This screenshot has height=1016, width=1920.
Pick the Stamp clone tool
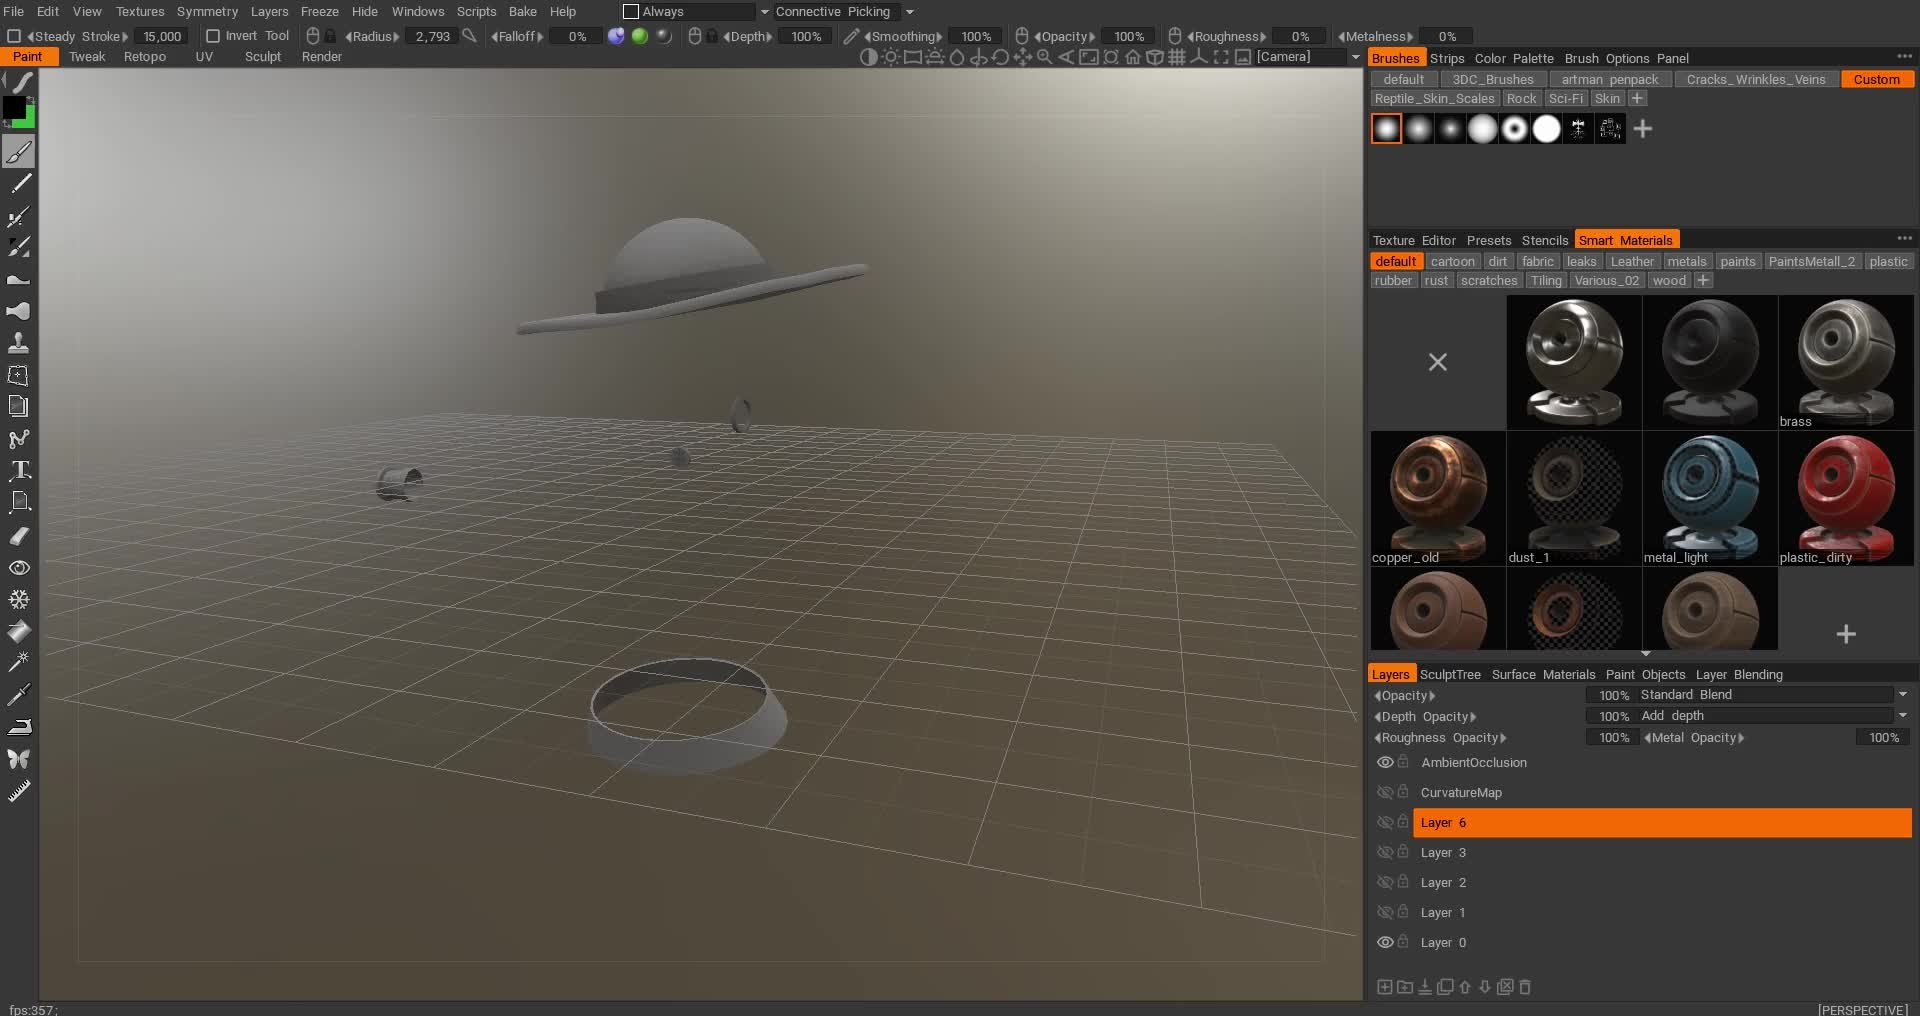tap(19, 343)
